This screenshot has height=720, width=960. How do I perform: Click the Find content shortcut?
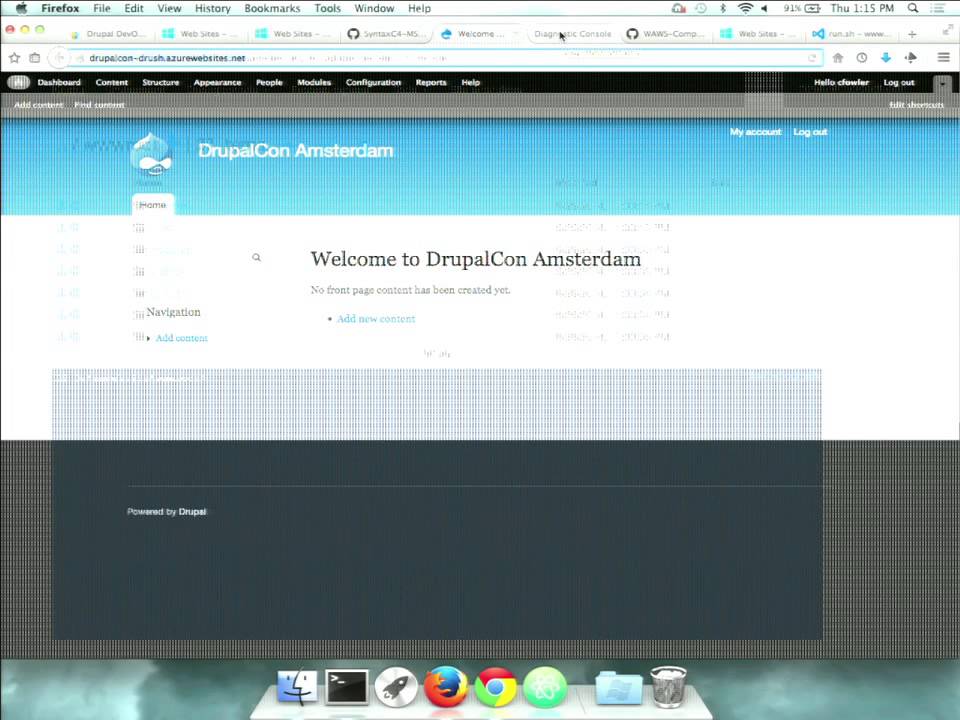tap(99, 105)
